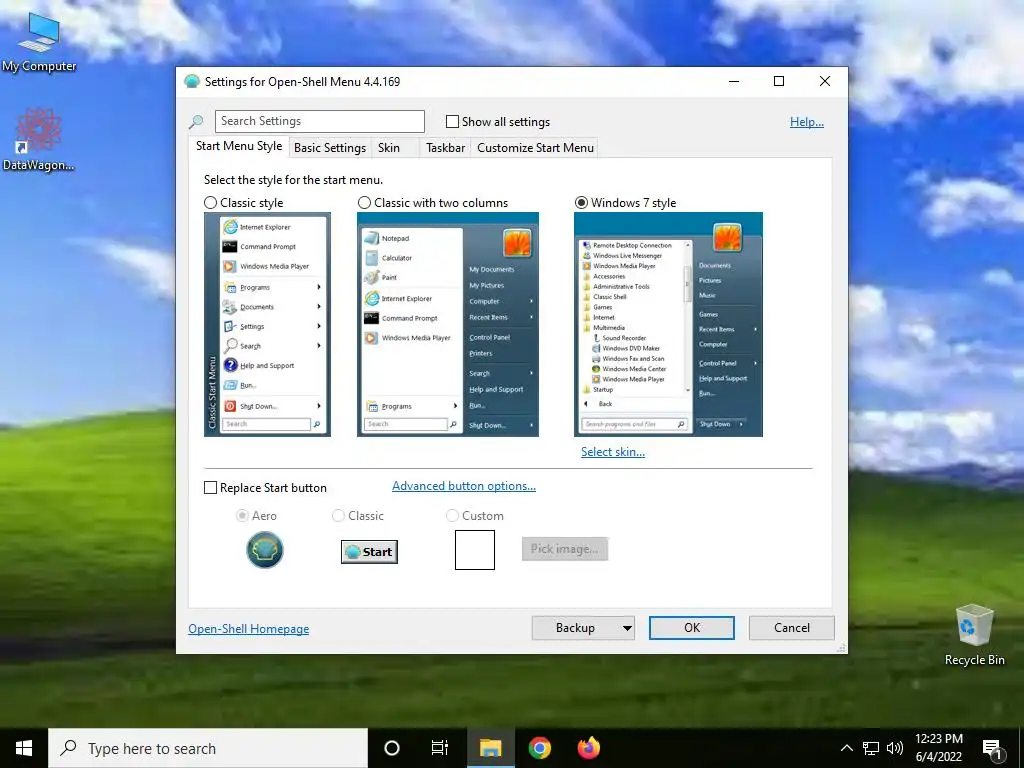Open Task View in the taskbar
This screenshot has height=768, width=1024.
pyautogui.click(x=440, y=748)
